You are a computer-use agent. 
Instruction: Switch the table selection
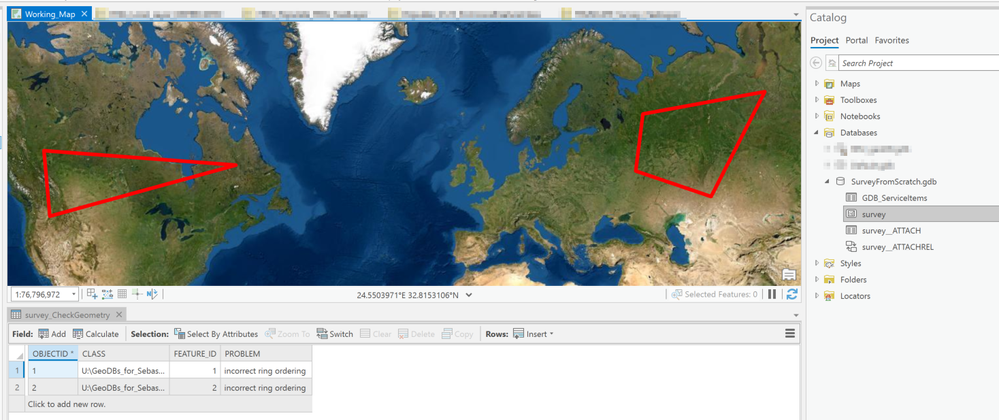click(x=335, y=334)
